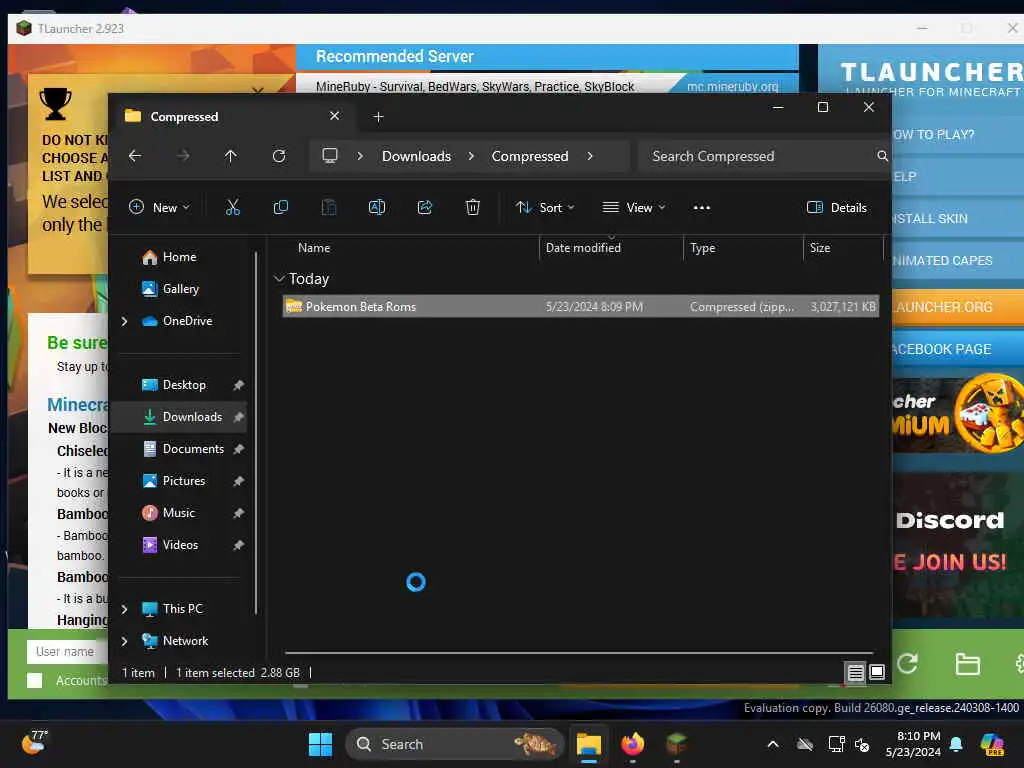
Task: Close the Compressed tab
Action: coord(334,116)
